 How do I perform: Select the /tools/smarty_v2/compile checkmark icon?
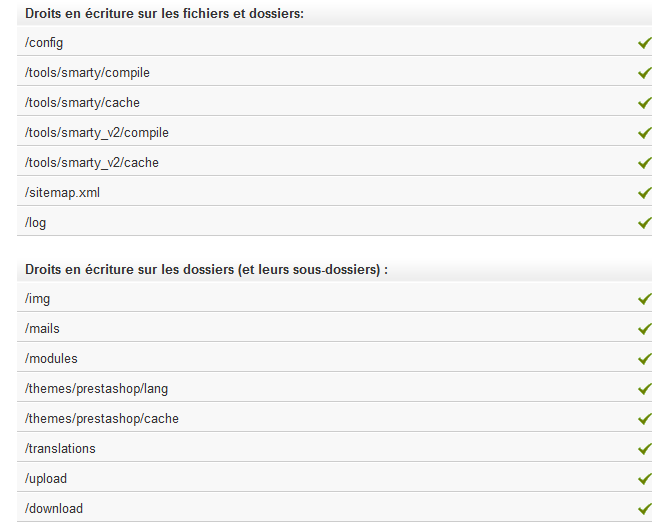click(645, 133)
